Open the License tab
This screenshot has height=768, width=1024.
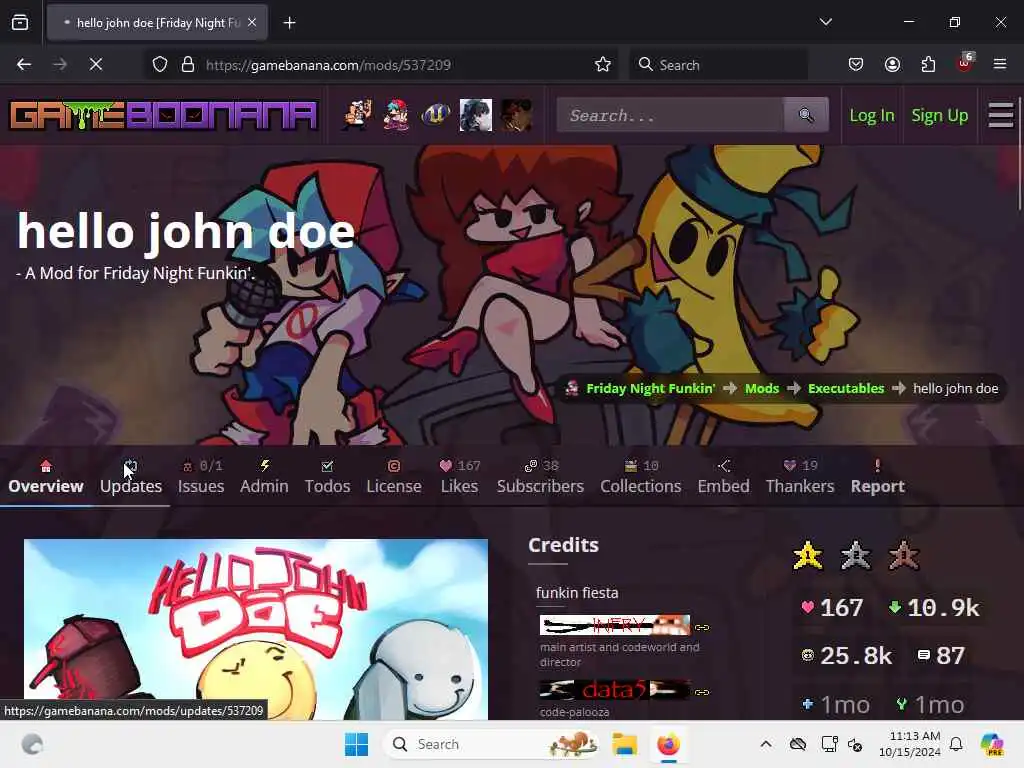coord(394,478)
